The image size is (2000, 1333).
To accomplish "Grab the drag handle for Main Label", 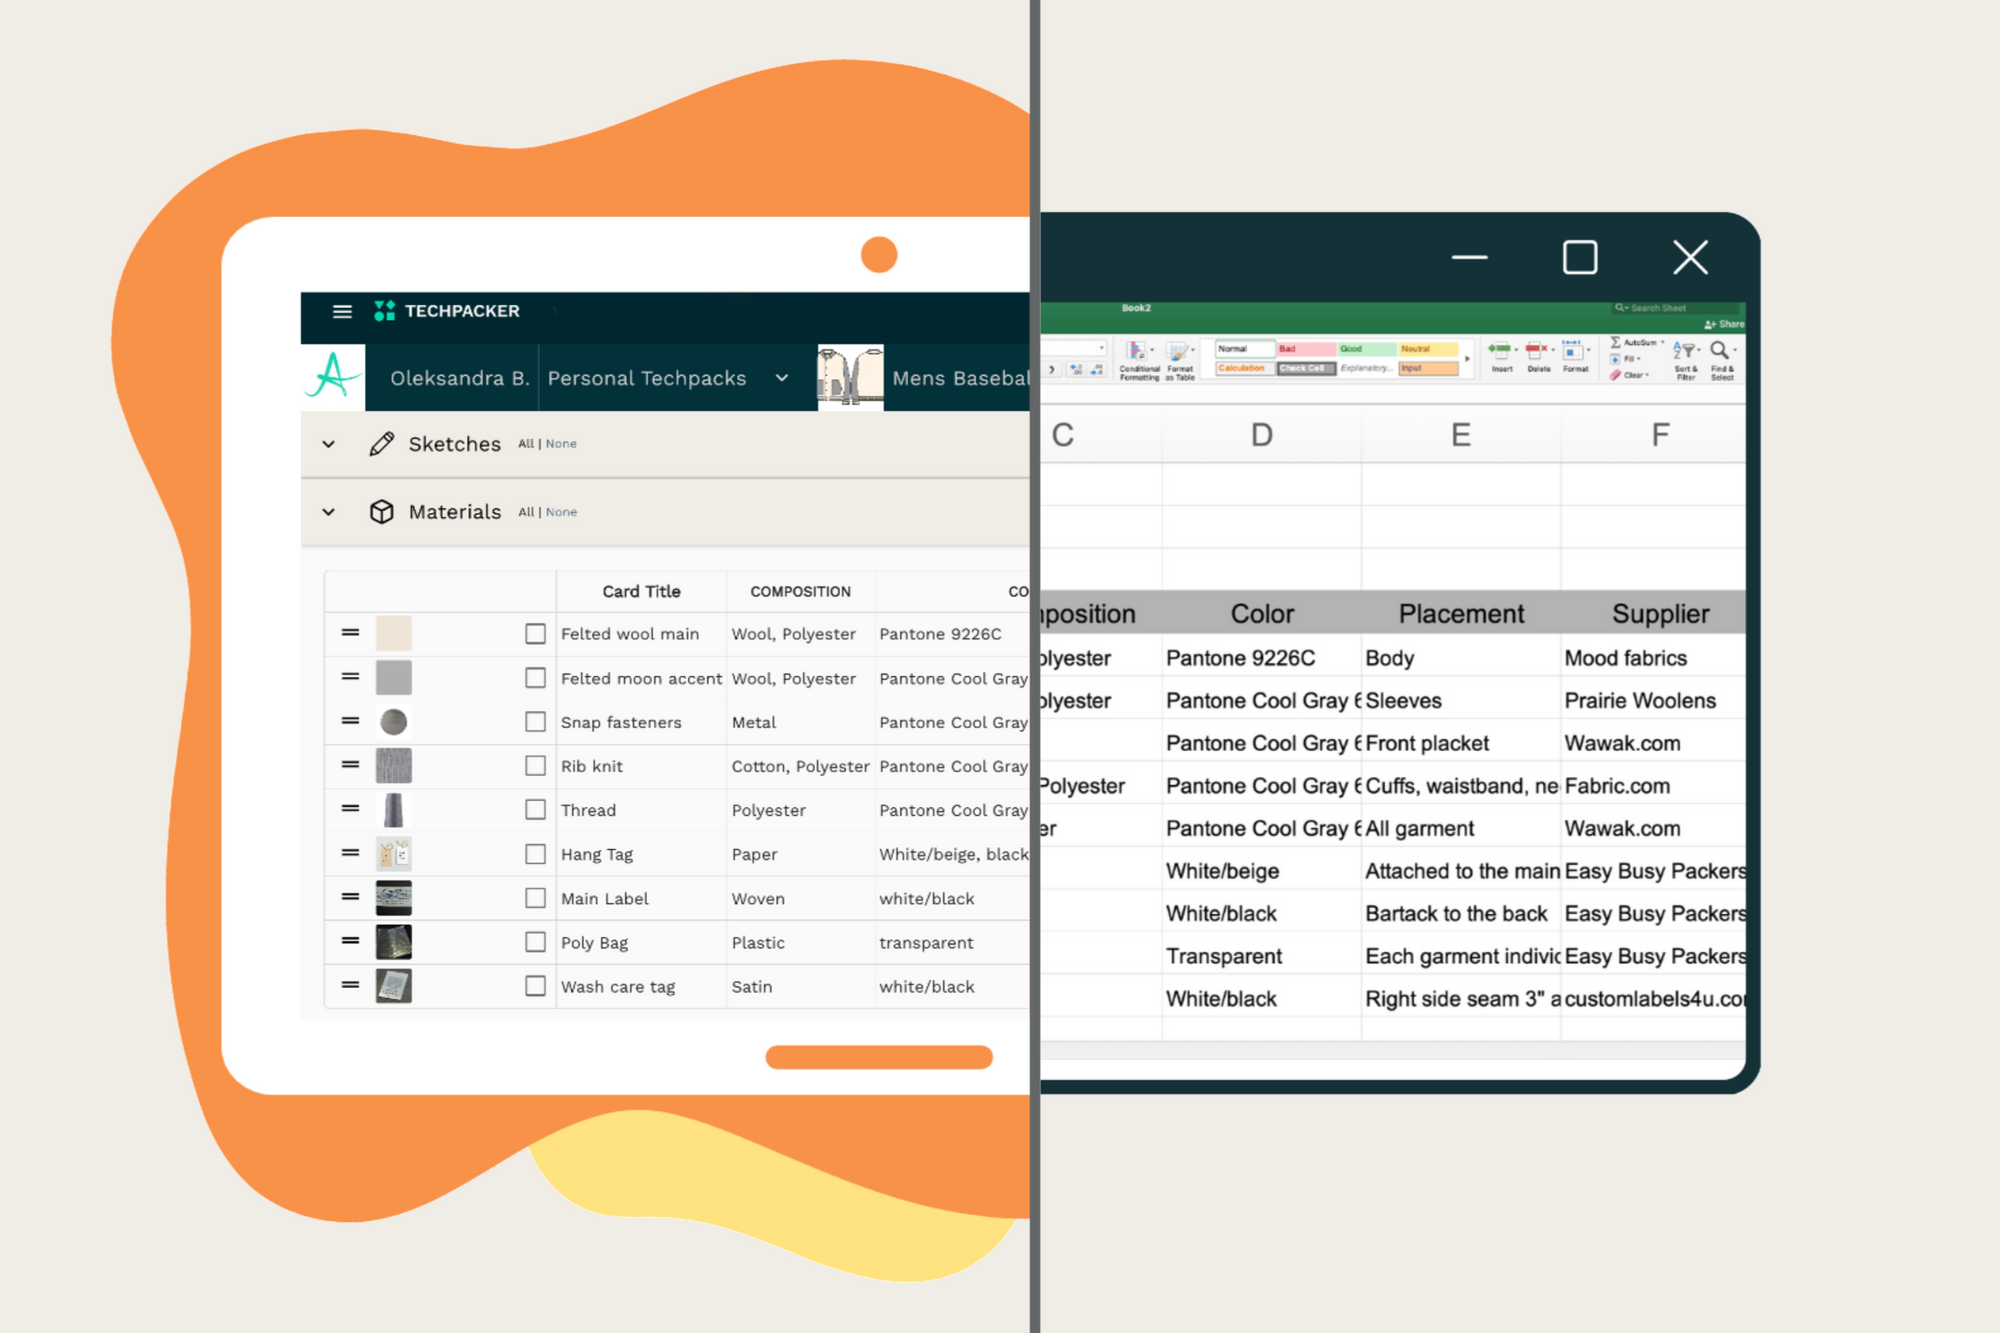I will tap(350, 896).
